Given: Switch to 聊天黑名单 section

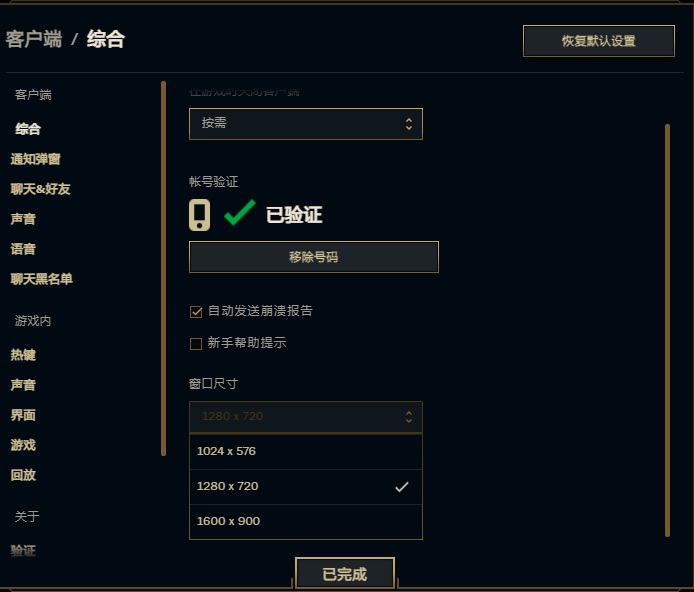Looking at the screenshot, I should tap(42, 279).
